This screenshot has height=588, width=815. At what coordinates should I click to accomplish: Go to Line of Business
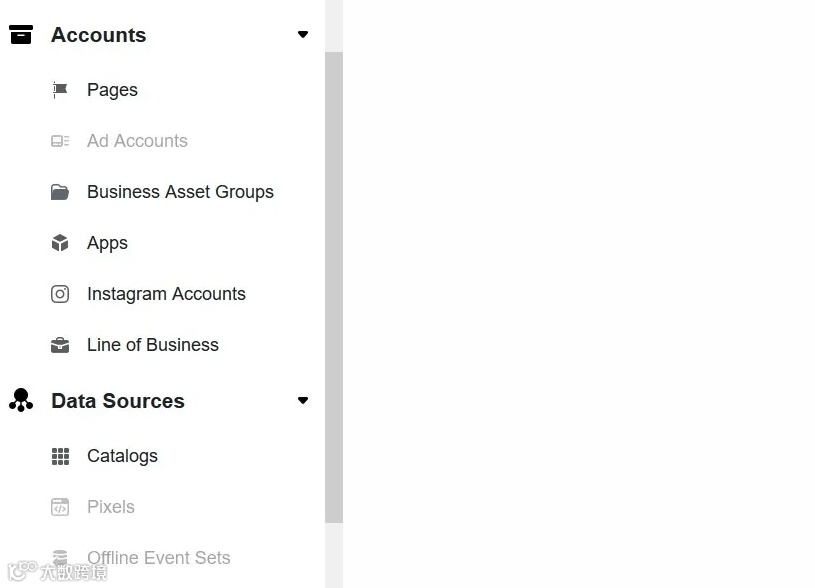coord(153,345)
